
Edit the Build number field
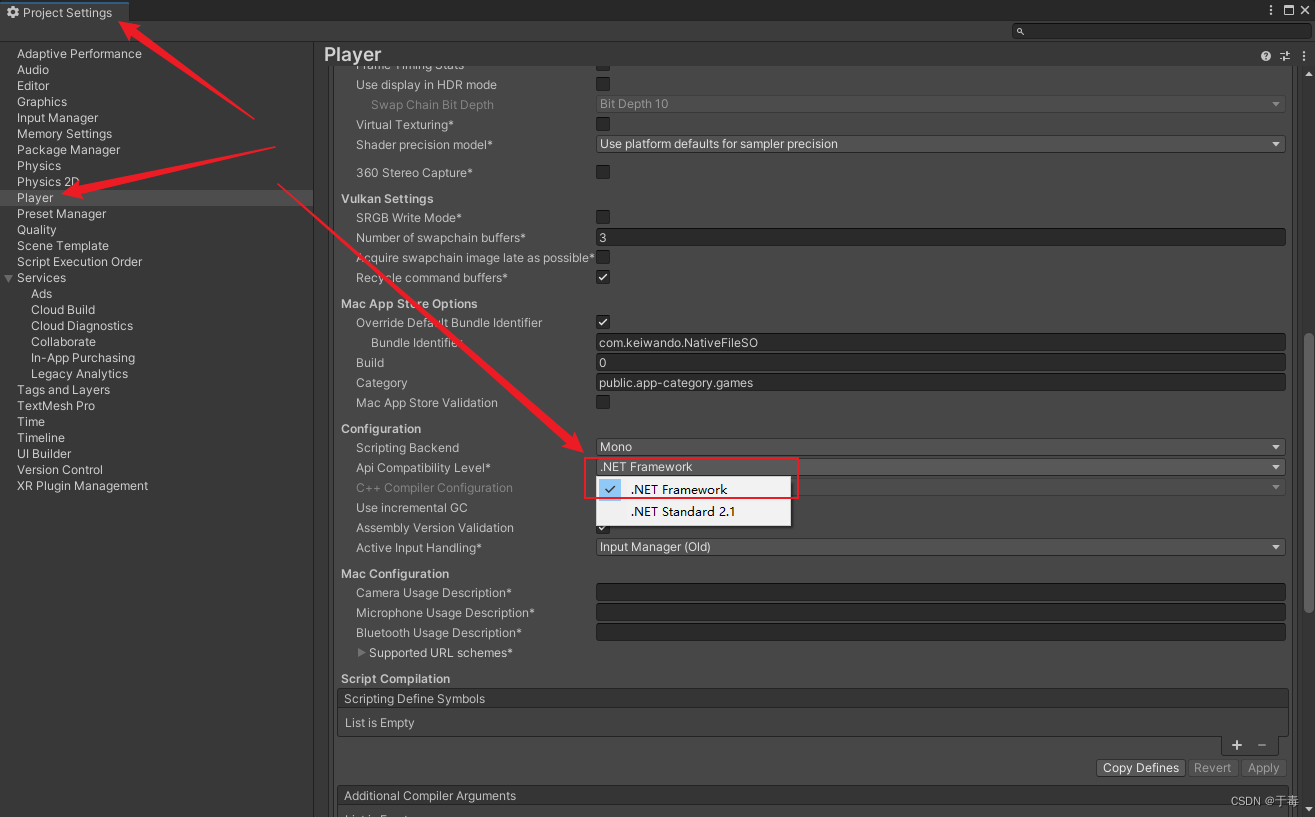pos(940,362)
